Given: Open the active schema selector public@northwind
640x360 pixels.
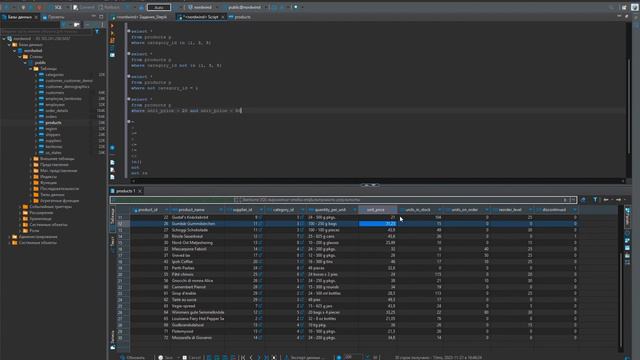Looking at the screenshot, I should click(x=242, y=7).
